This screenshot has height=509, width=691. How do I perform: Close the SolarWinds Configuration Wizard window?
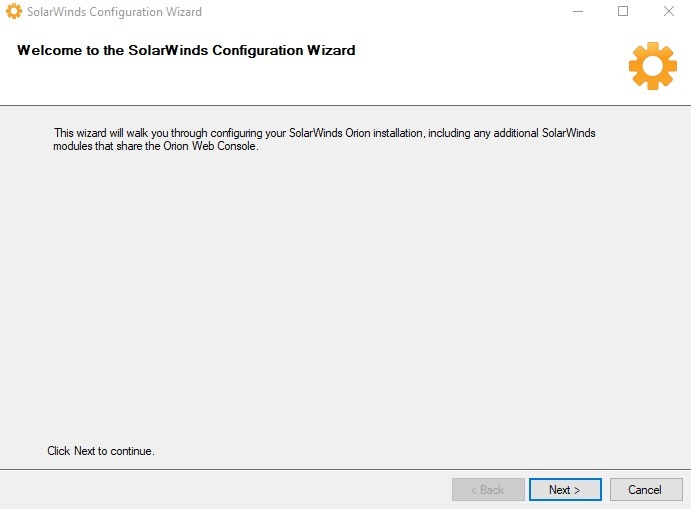tap(669, 11)
